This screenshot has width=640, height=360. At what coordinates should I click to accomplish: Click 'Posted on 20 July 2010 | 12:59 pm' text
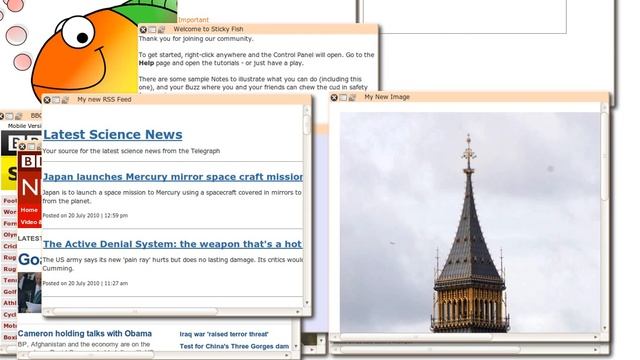pyautogui.click(x=85, y=216)
